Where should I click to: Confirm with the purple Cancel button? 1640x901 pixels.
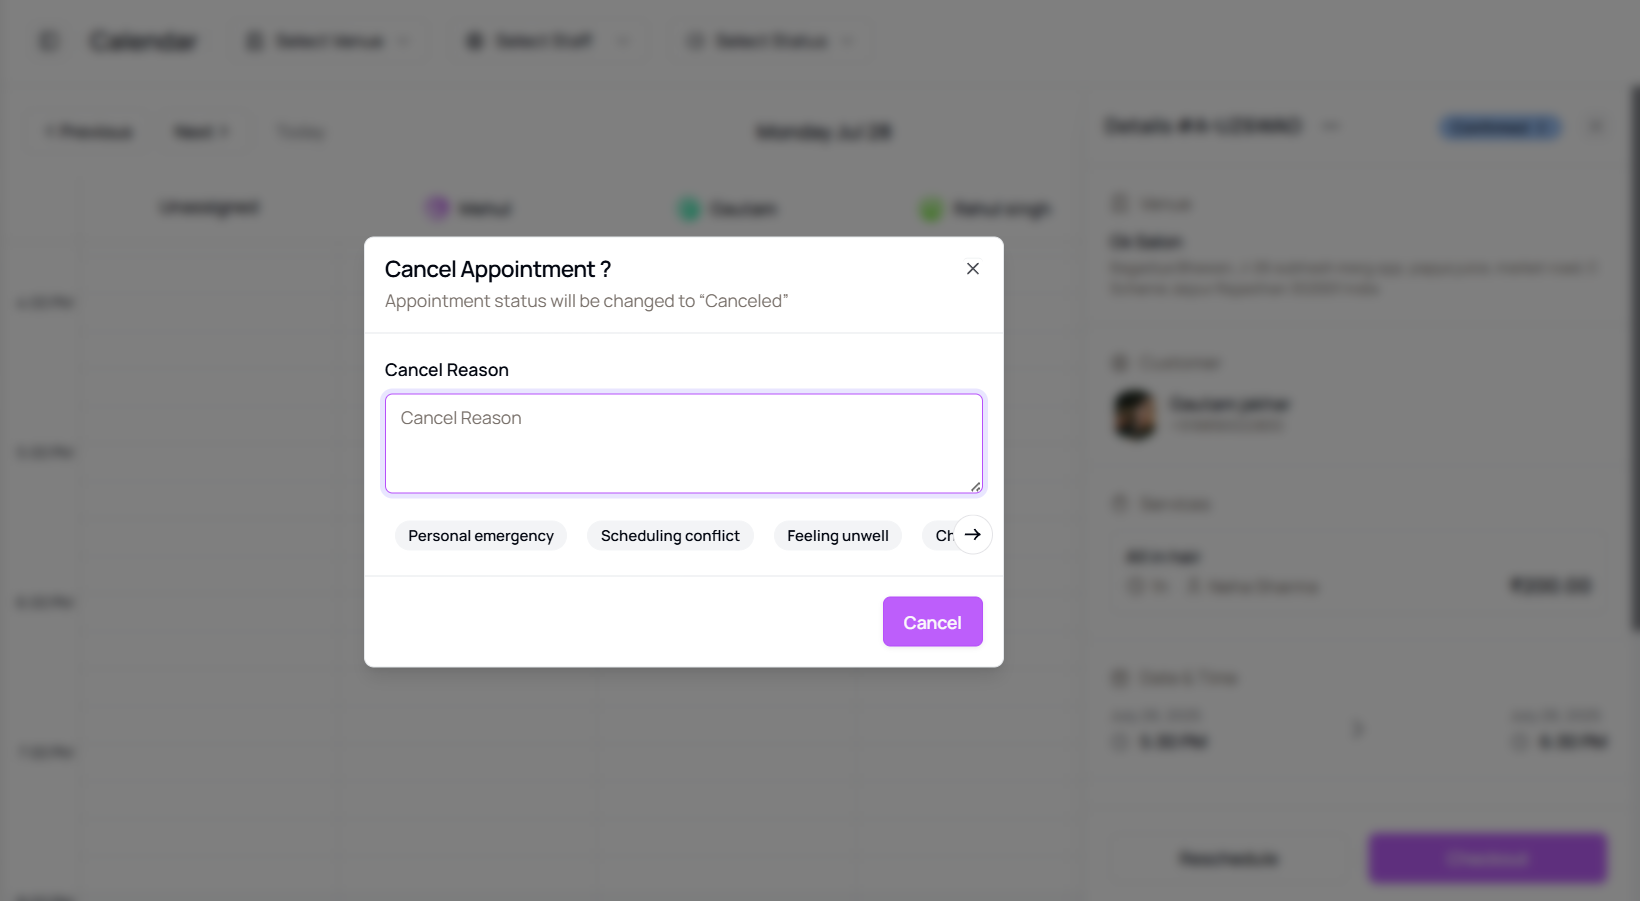pos(933,622)
